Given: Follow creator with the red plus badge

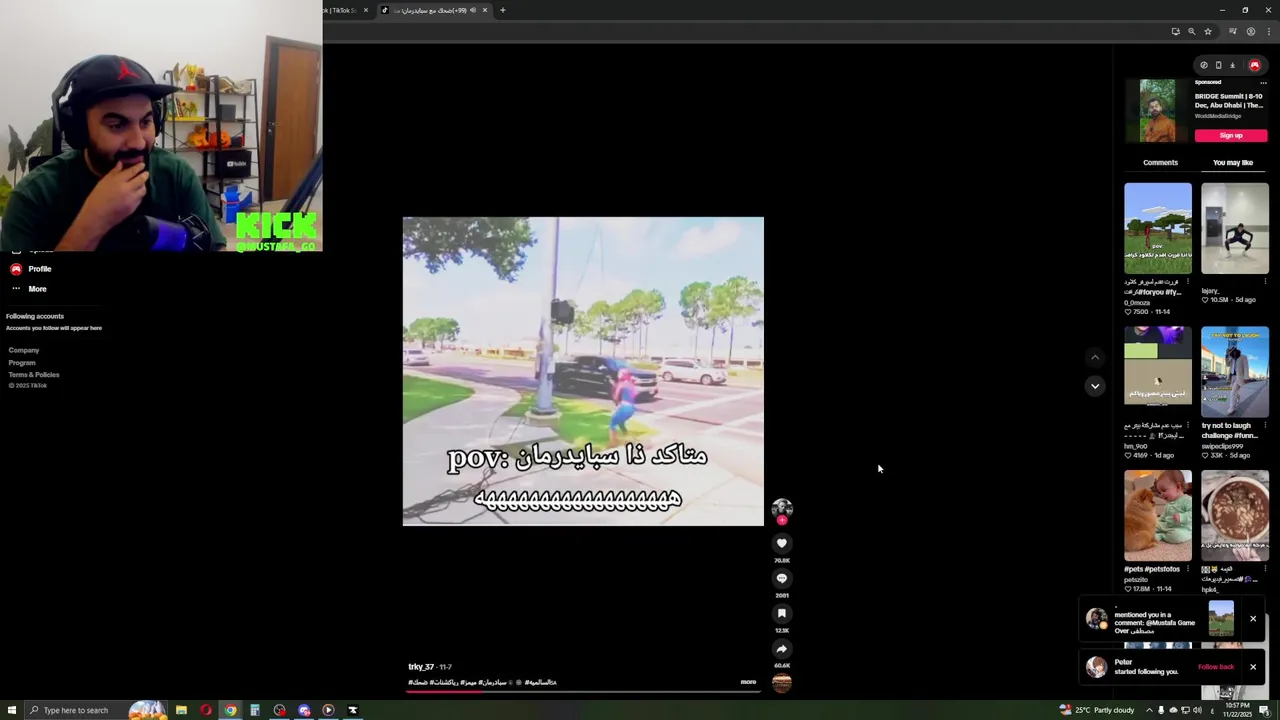Looking at the screenshot, I should (782, 520).
